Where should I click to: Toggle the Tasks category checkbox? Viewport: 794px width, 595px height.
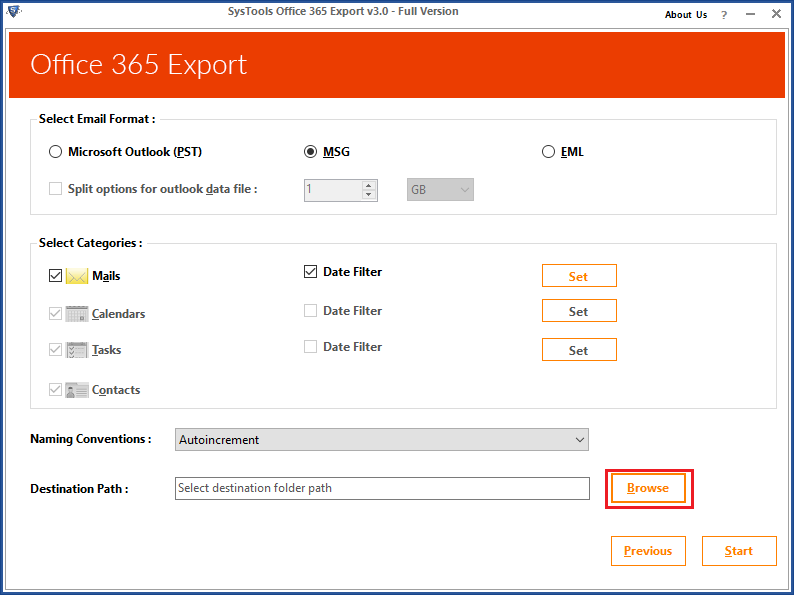coord(55,350)
